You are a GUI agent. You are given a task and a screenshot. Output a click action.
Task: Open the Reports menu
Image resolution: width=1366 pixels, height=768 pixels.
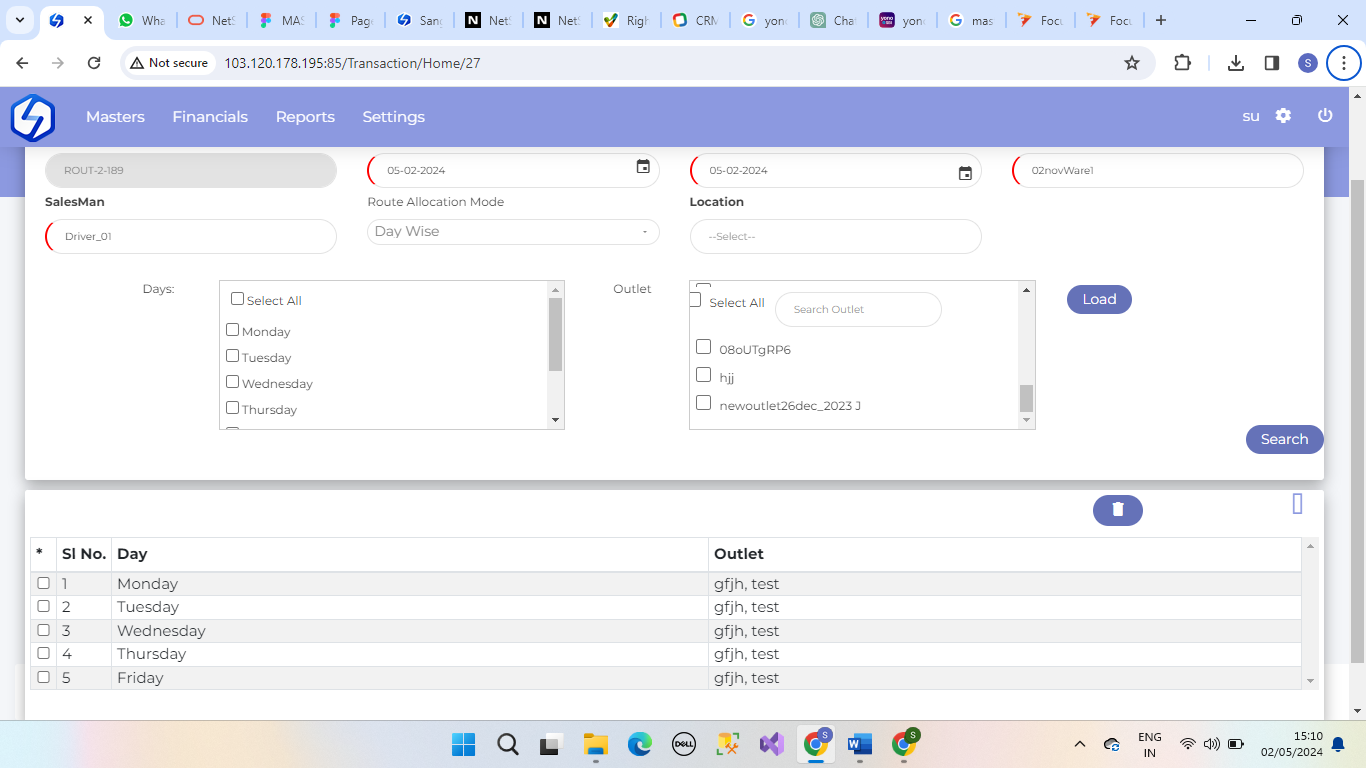pos(305,117)
